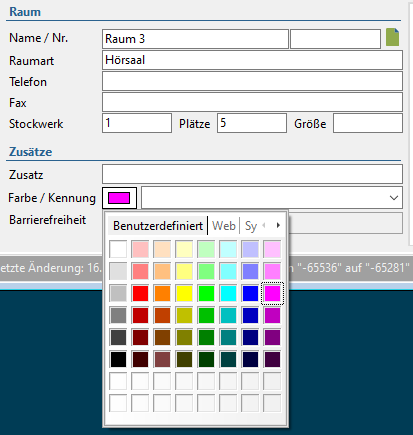Image resolution: width=413 pixels, height=435 pixels.
Task: Pick the brown swatch in the palette
Action: (x=162, y=337)
